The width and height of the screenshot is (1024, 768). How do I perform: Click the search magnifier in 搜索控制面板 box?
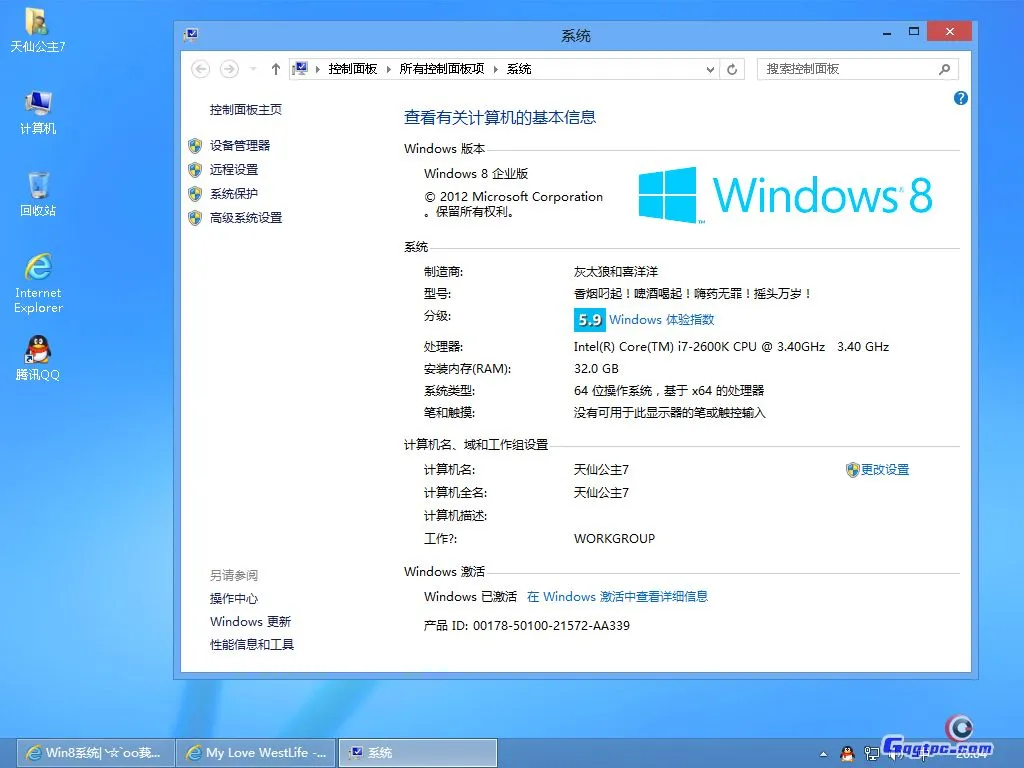[x=943, y=68]
